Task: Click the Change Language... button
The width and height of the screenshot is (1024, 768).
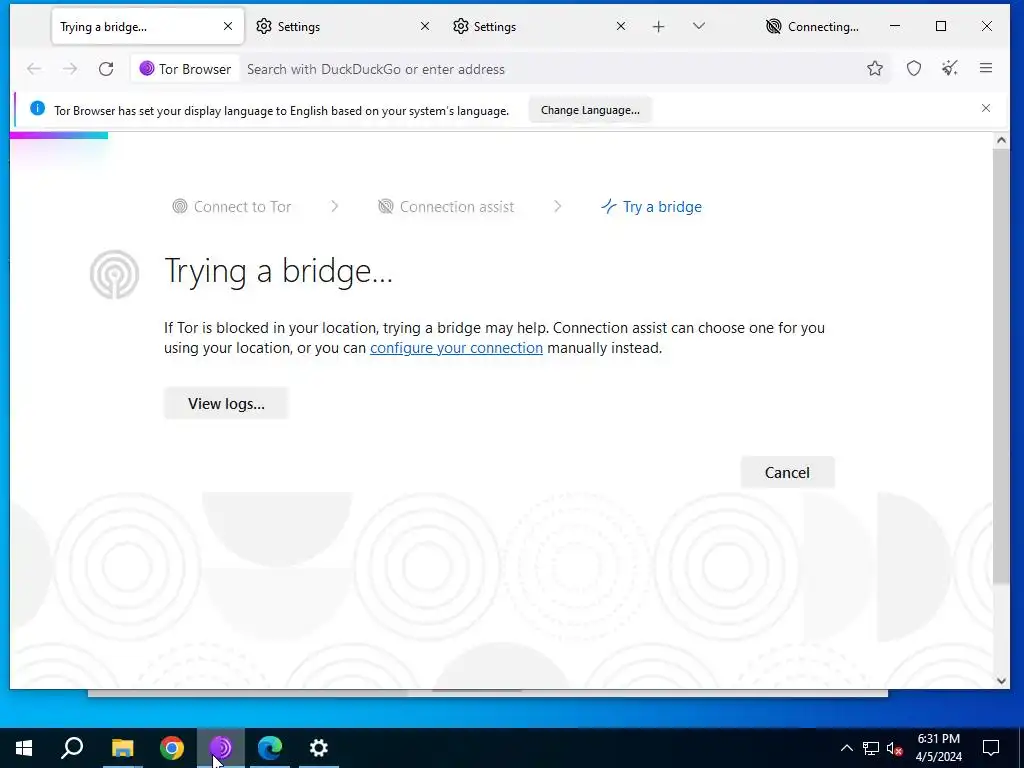Action: (x=590, y=110)
